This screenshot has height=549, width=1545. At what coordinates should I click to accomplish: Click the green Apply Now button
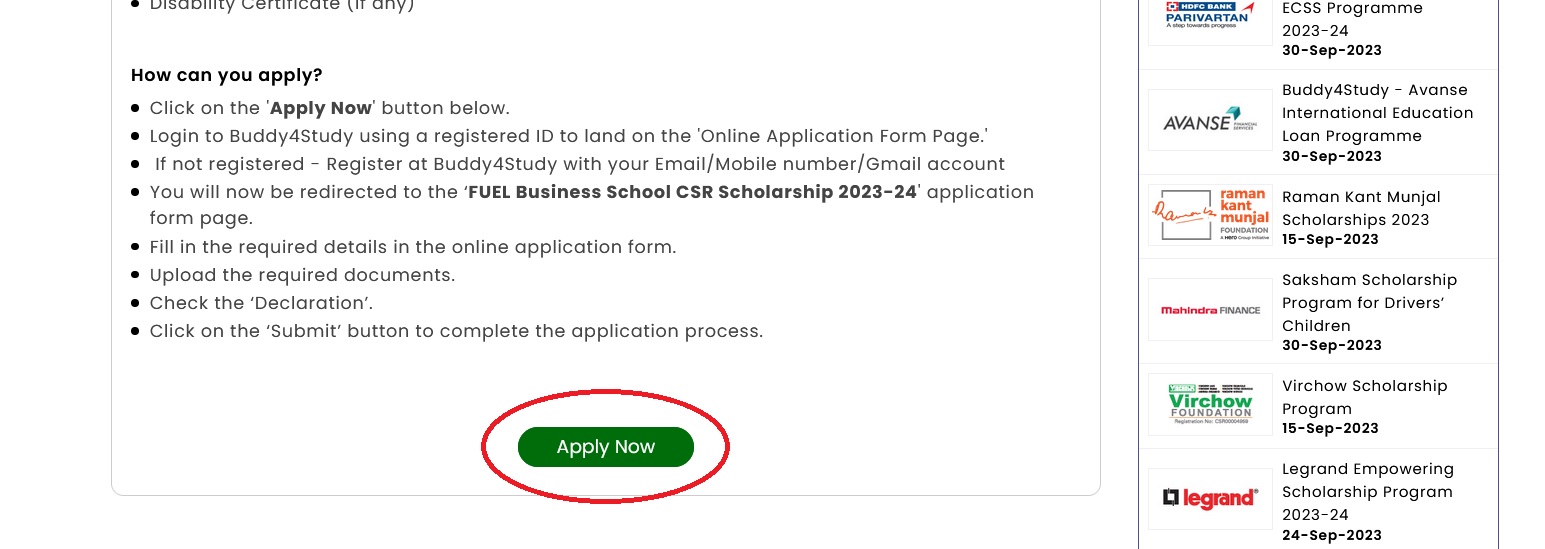(605, 447)
